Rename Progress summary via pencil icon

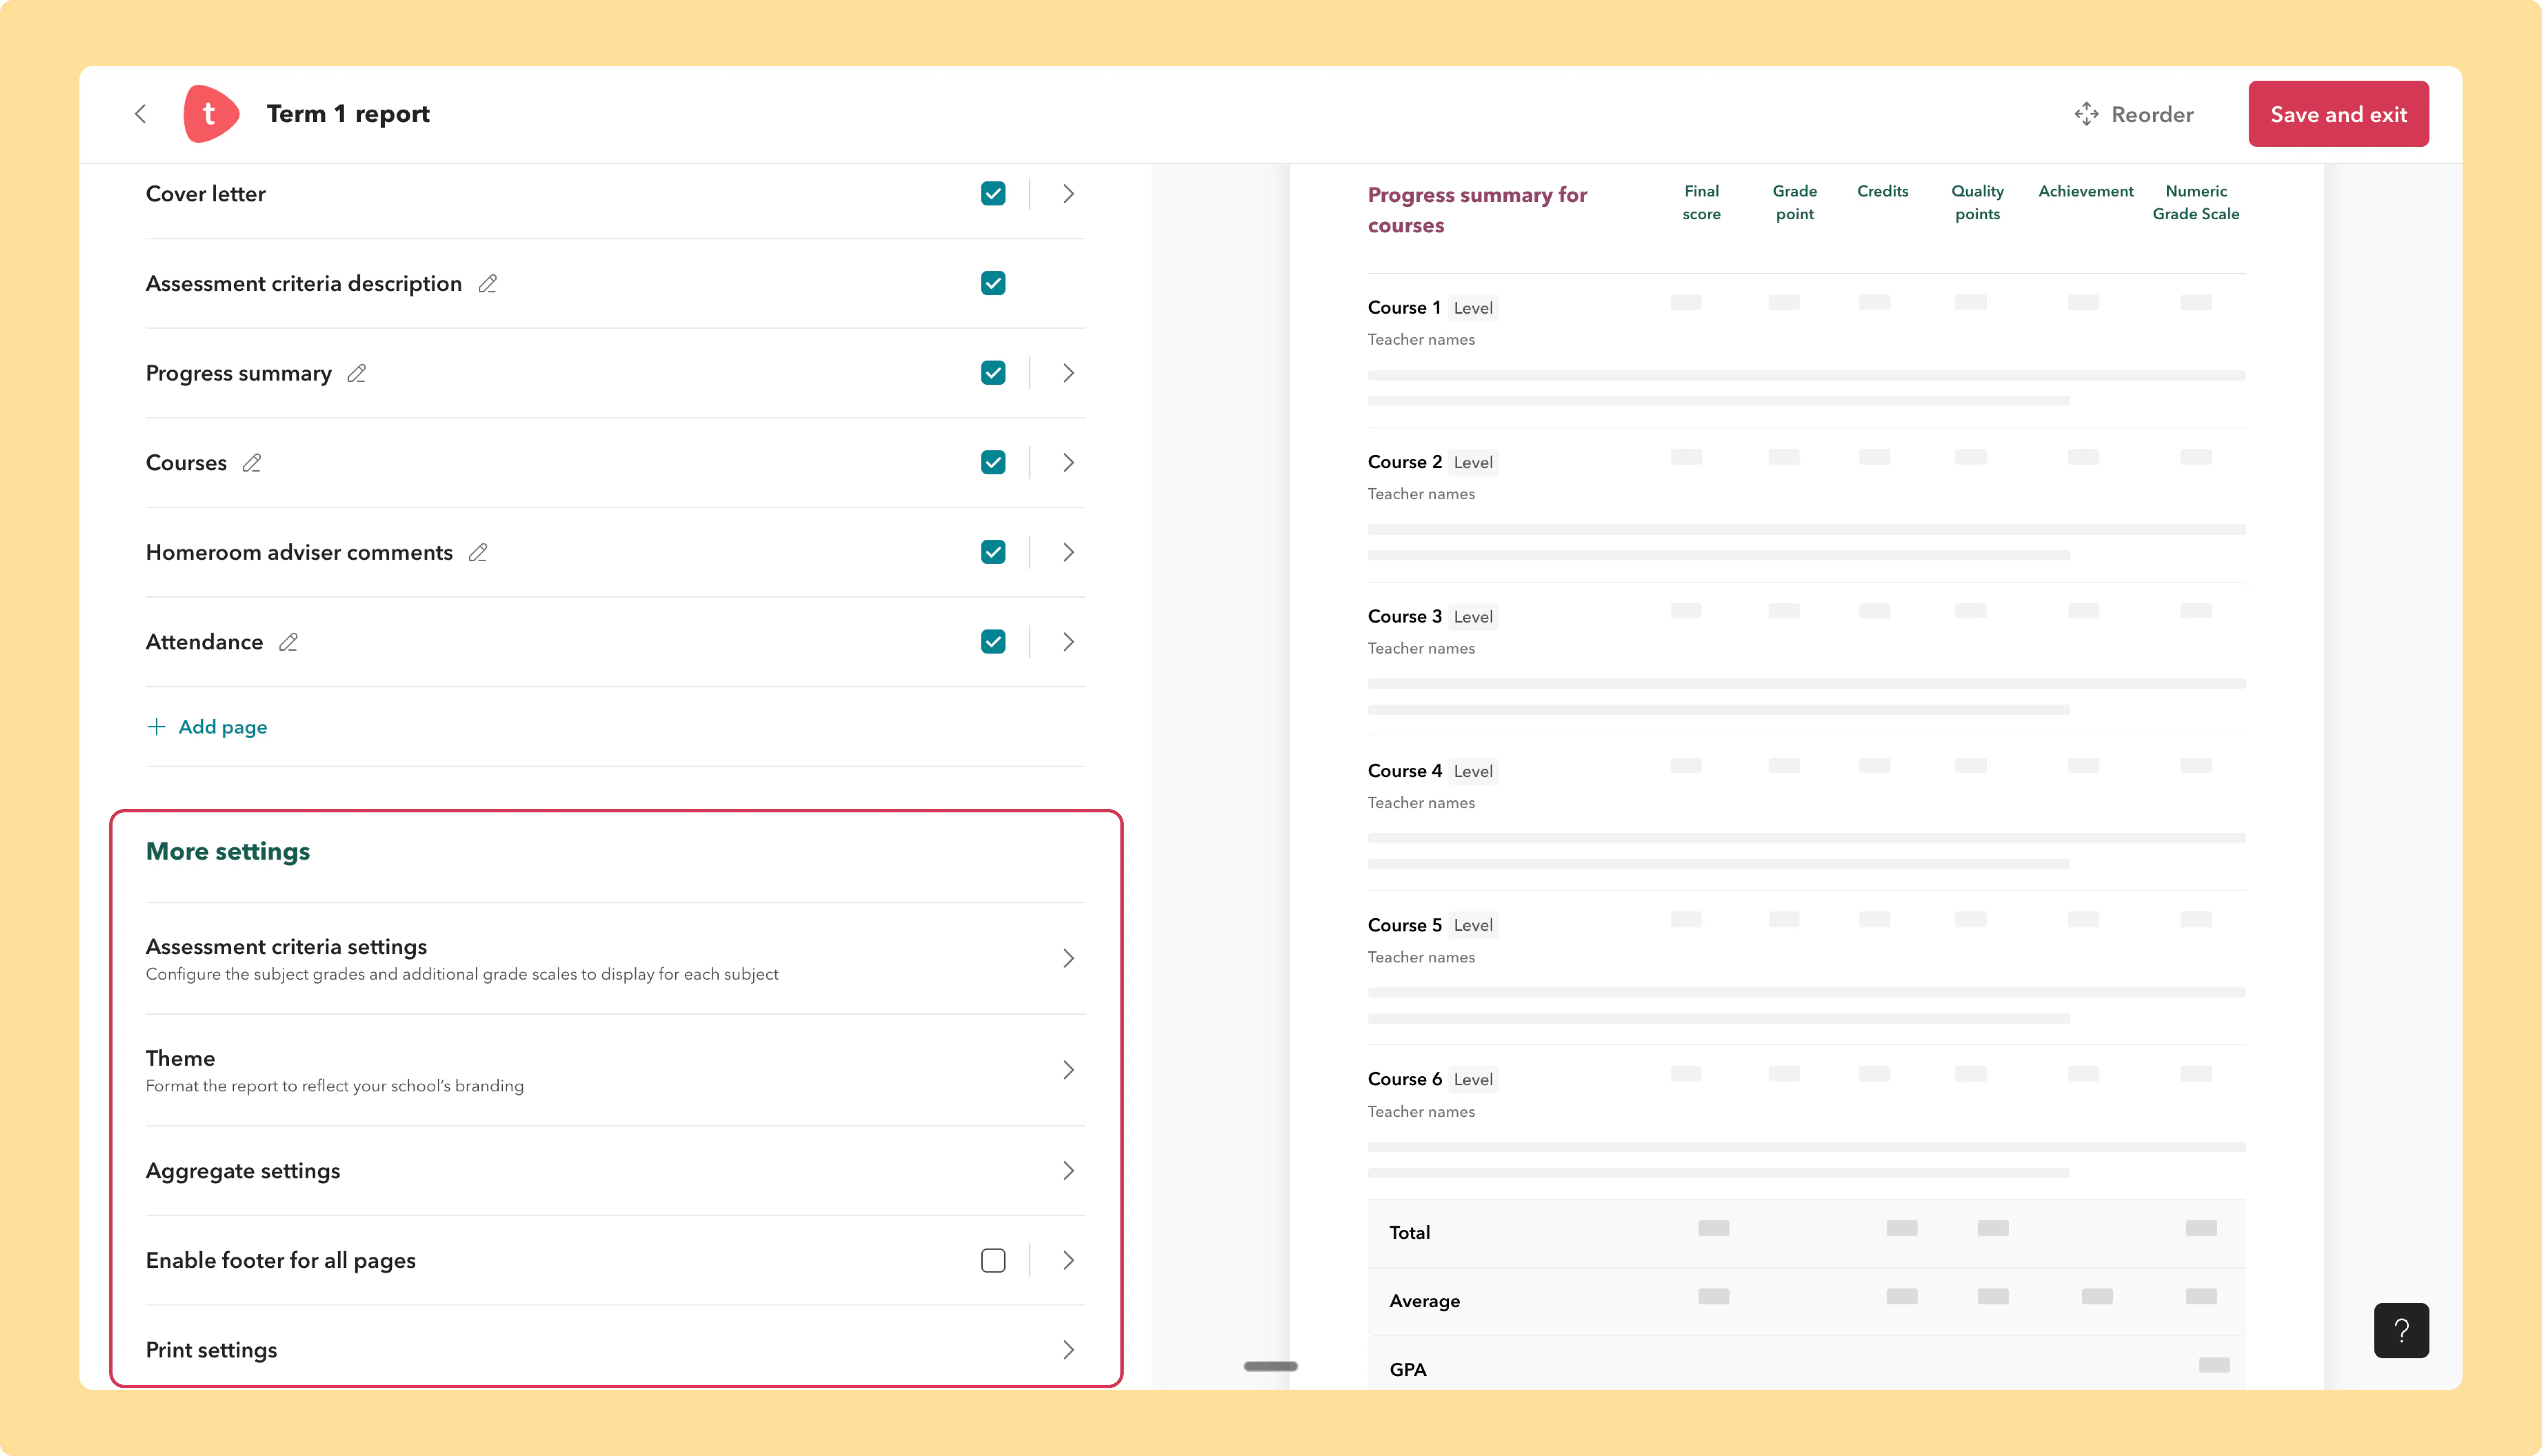(x=357, y=373)
